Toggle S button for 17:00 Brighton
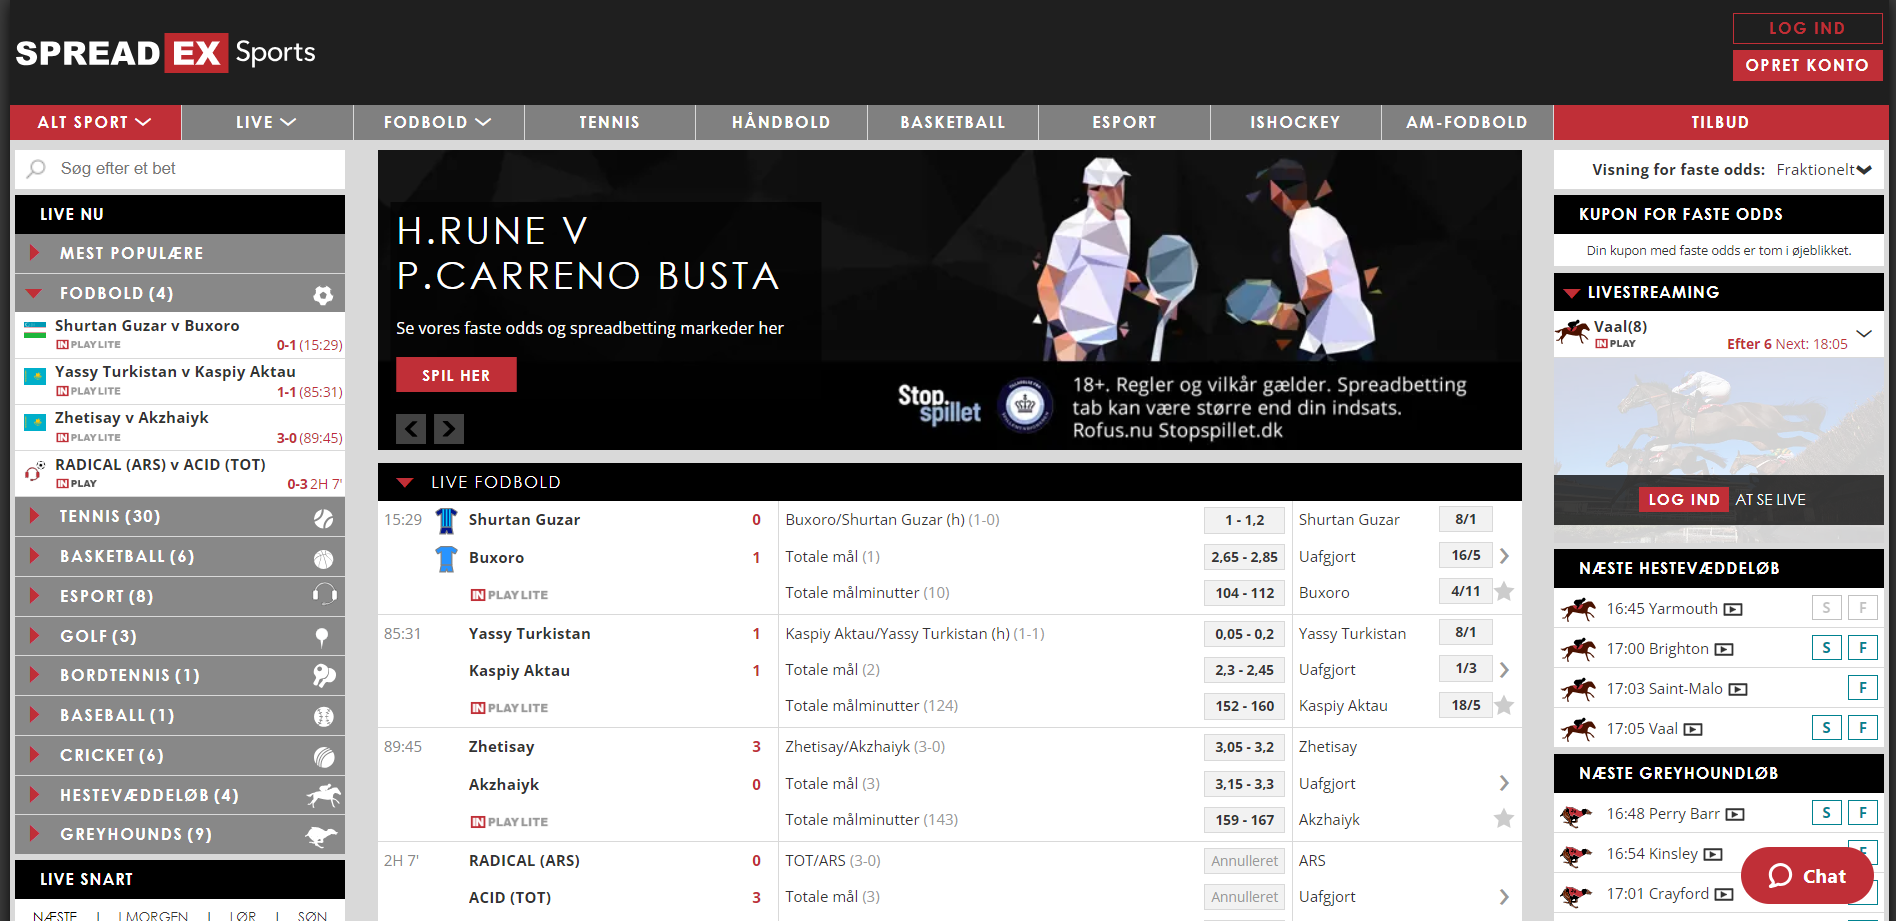This screenshot has height=921, width=1896. pyautogui.click(x=1826, y=648)
